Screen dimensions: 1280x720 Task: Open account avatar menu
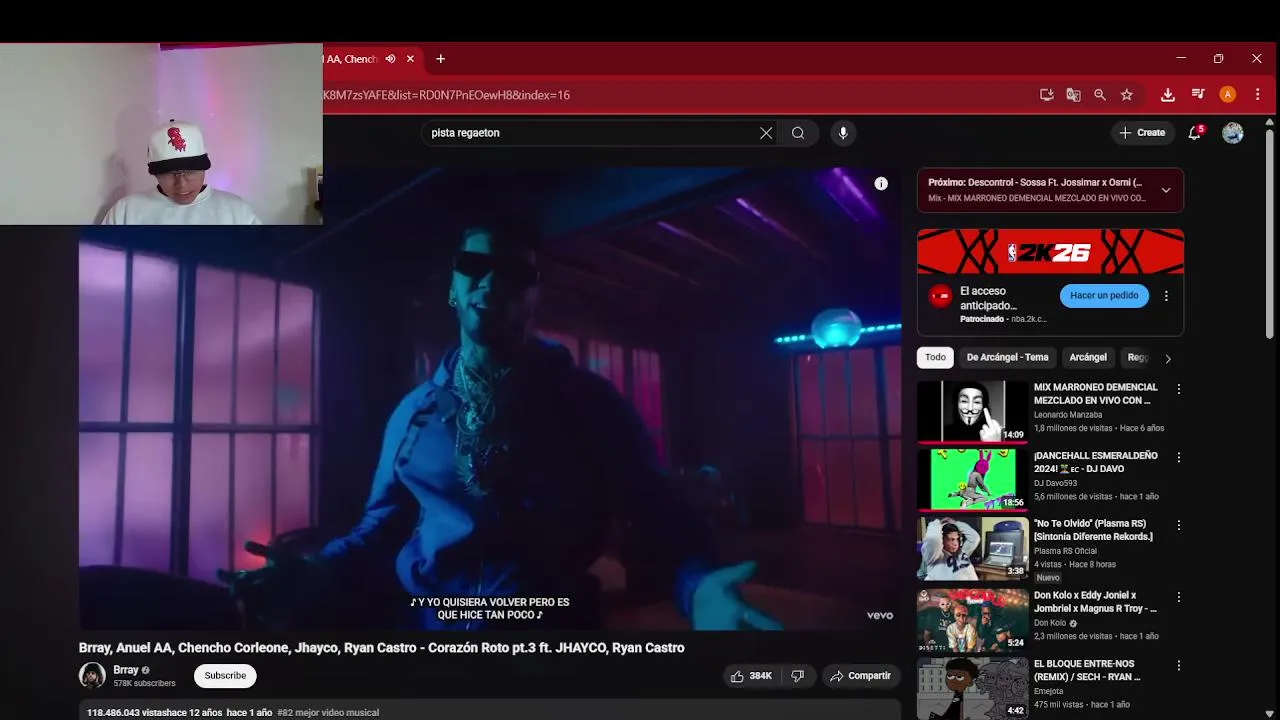pos(1233,133)
